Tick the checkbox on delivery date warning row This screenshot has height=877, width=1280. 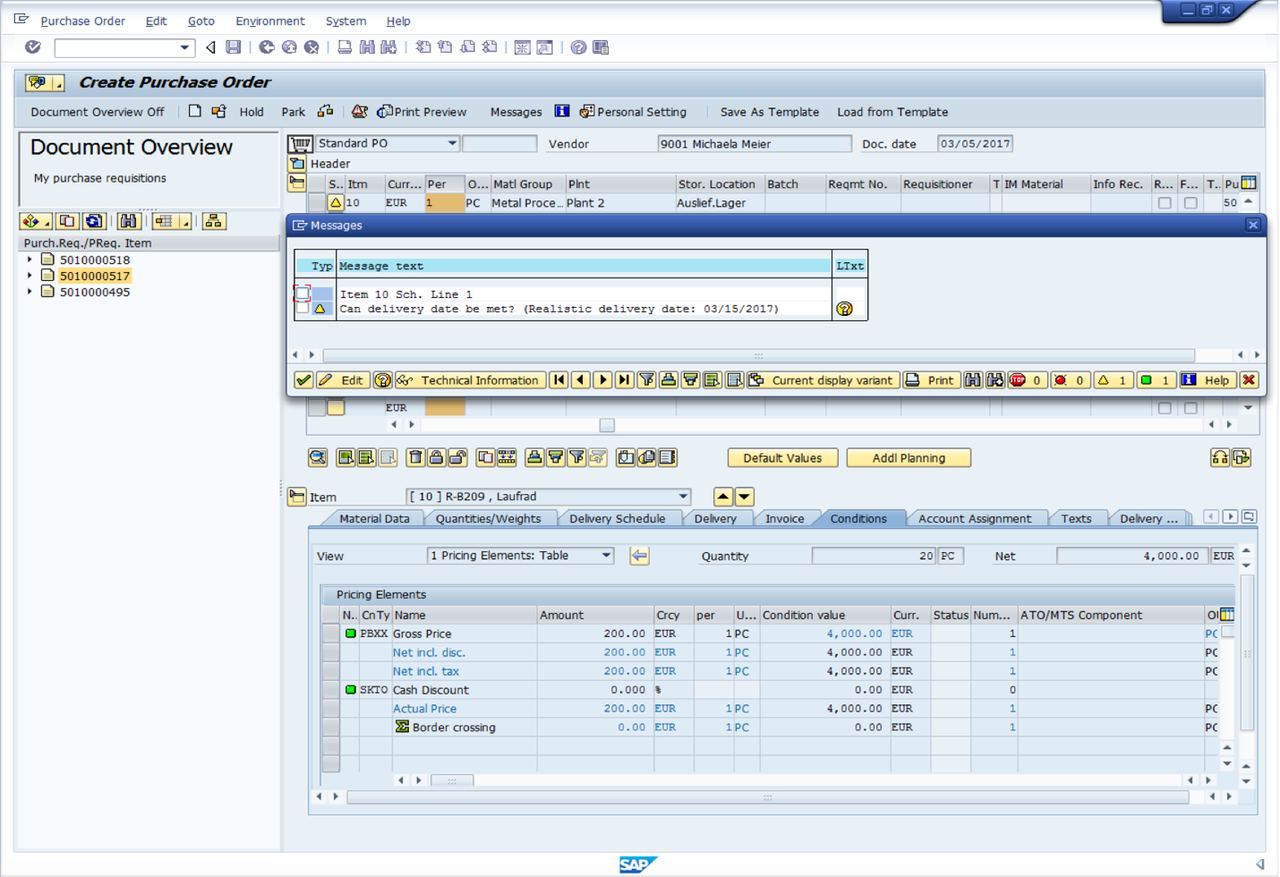click(302, 309)
